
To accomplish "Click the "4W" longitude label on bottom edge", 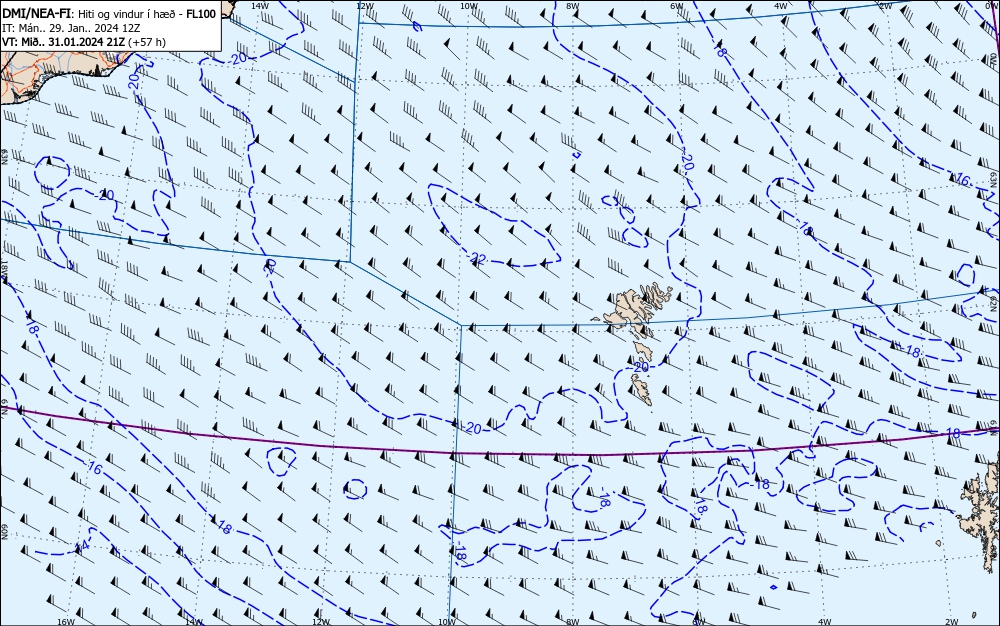I will point(824,622).
